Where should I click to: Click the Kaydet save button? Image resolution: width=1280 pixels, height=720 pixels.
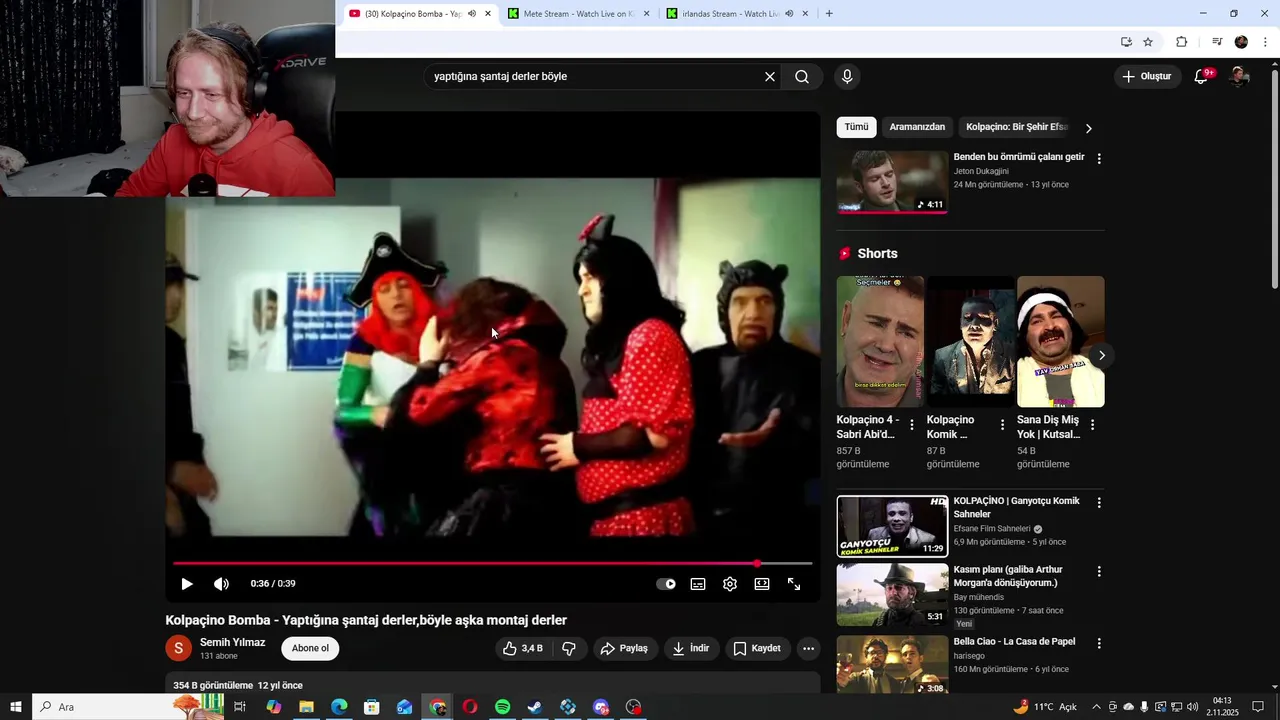[757, 649]
